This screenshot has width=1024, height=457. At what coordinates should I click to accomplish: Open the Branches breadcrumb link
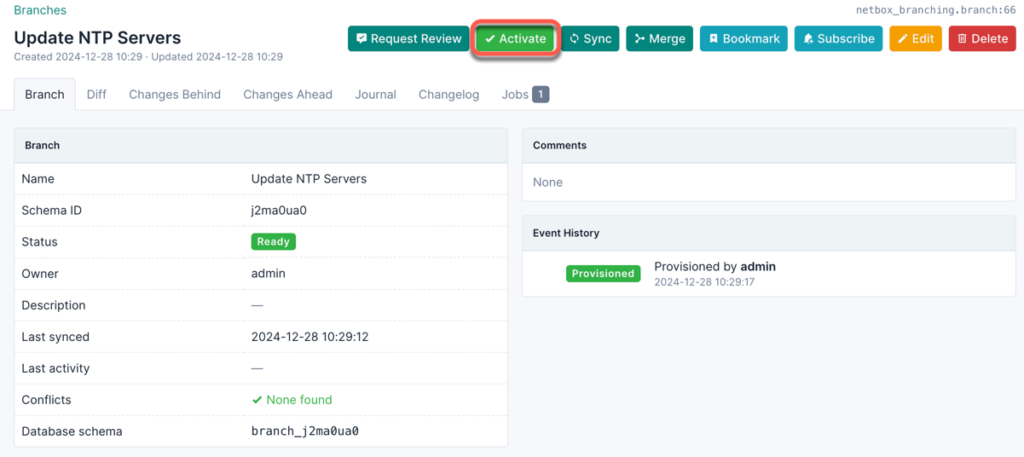[x=40, y=10]
